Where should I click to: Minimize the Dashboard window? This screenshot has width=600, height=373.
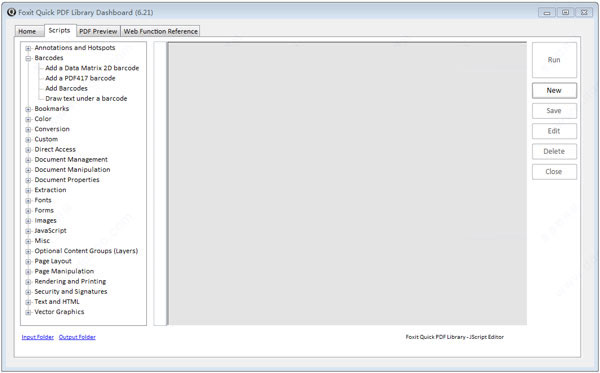[547, 13]
